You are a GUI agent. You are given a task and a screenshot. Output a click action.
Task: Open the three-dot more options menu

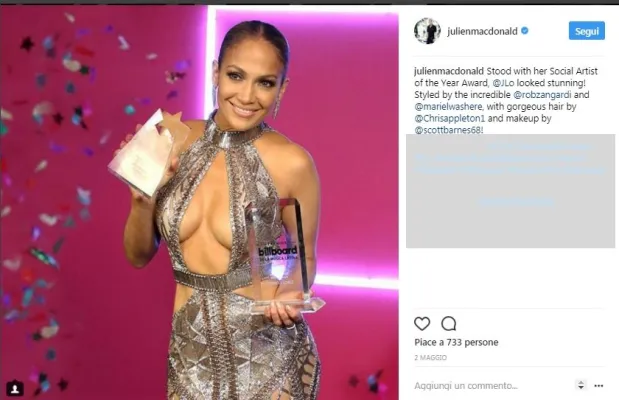598,386
